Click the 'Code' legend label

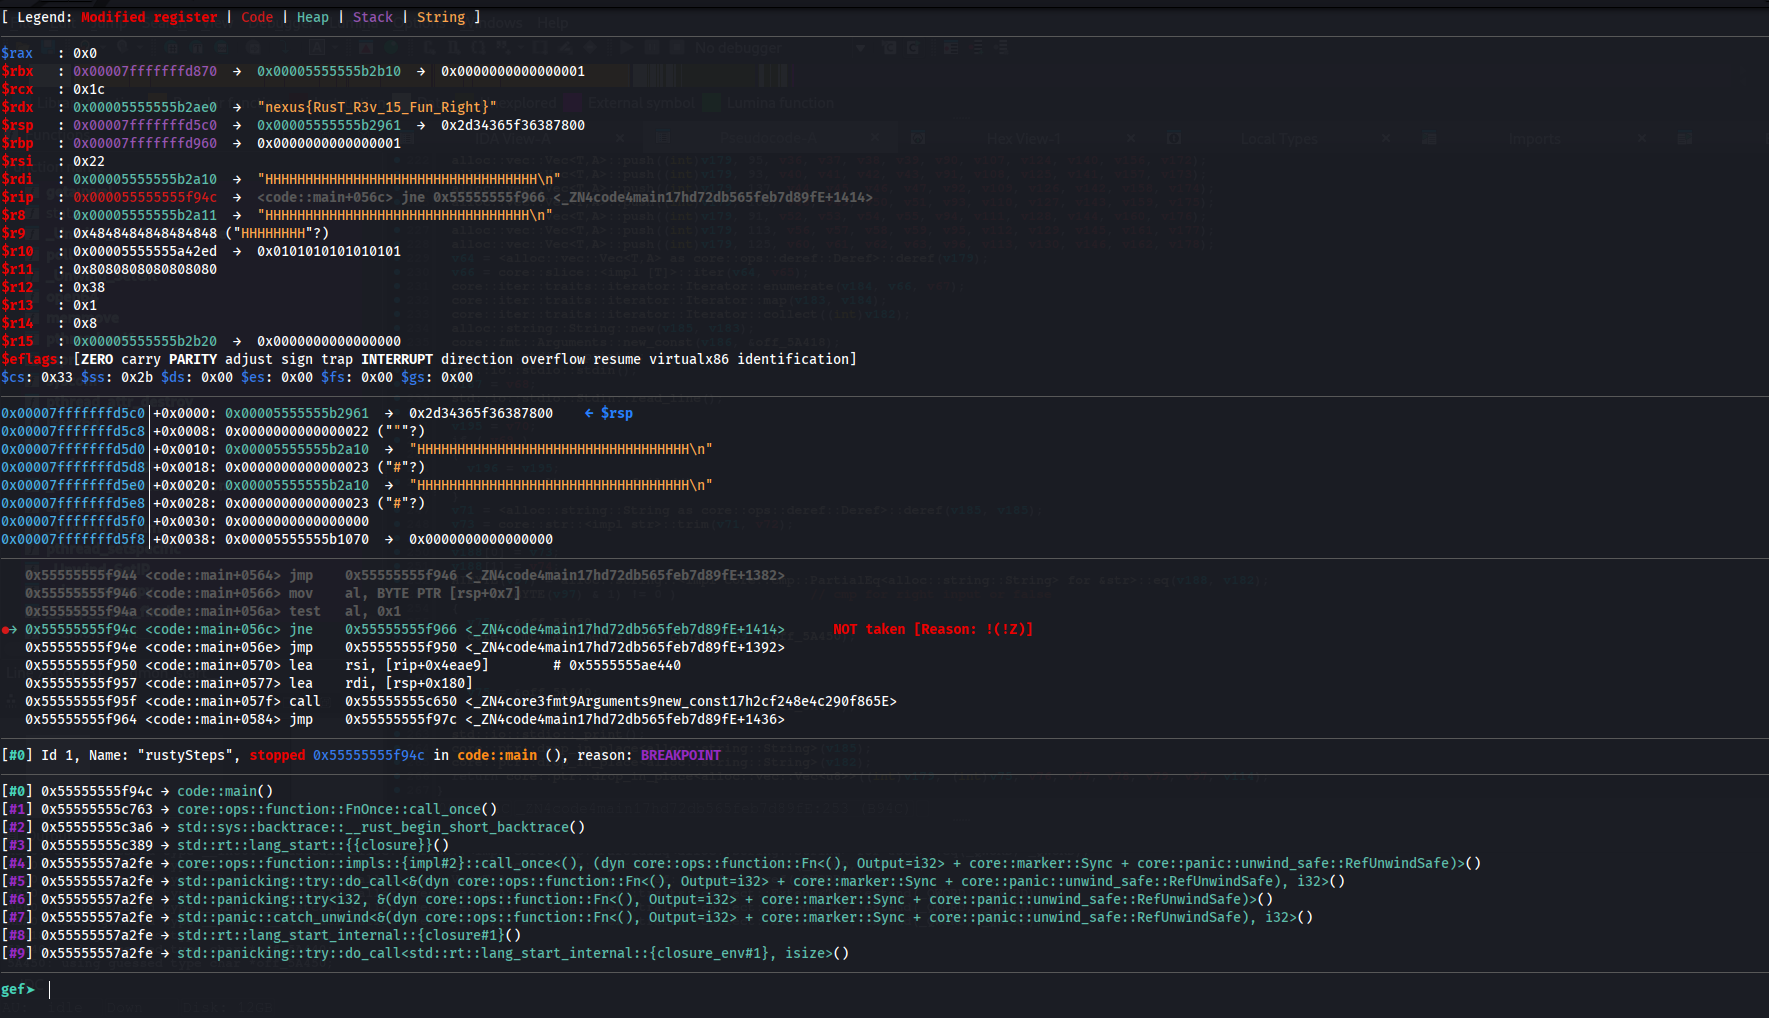pos(257,17)
